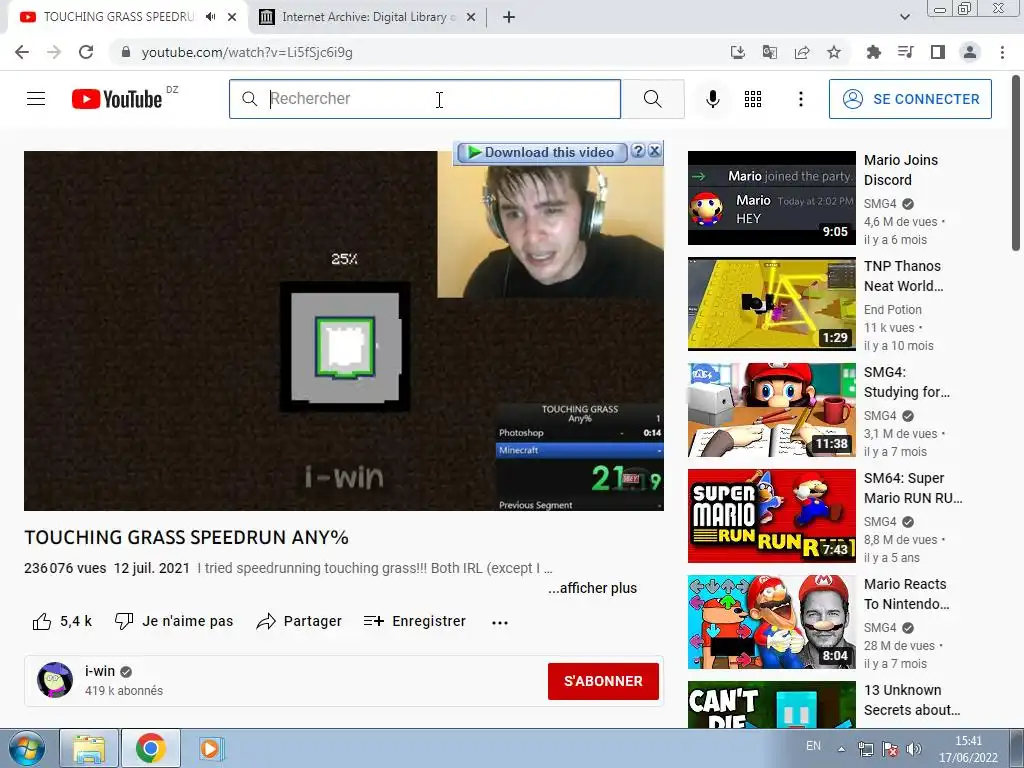1024x768 pixels.
Task: Toggle Chrome side panel icon
Action: coord(937,52)
